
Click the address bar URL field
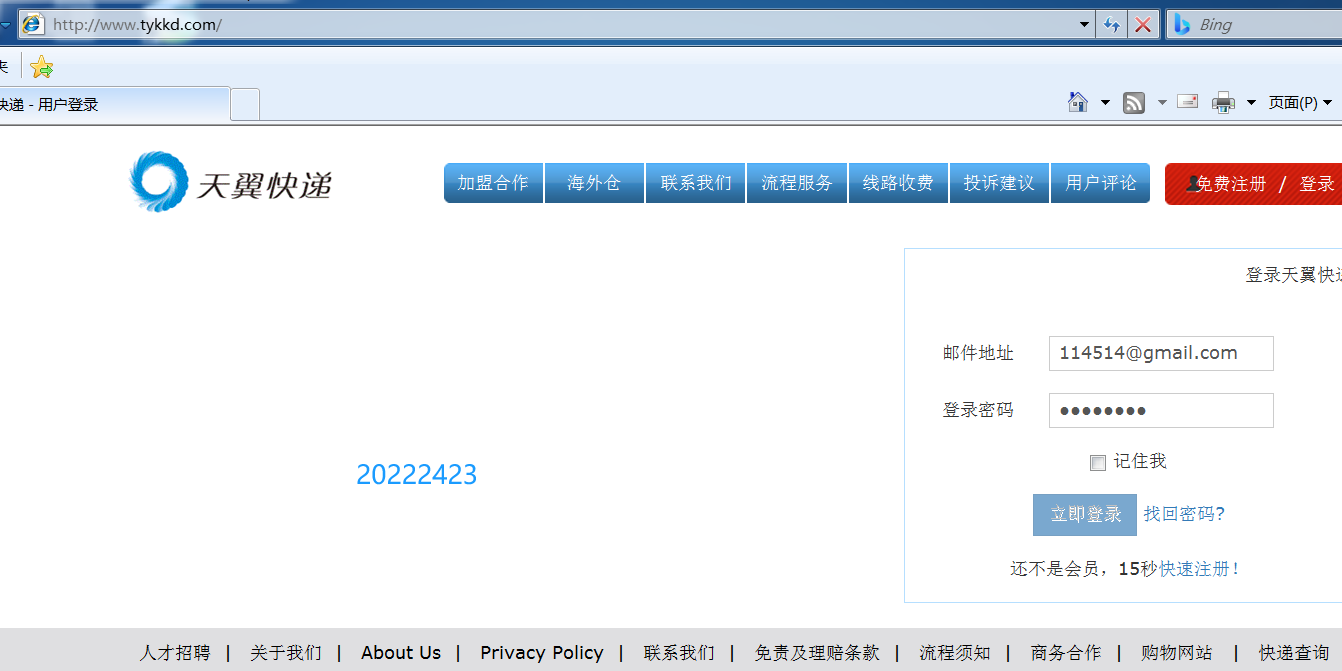[560, 25]
